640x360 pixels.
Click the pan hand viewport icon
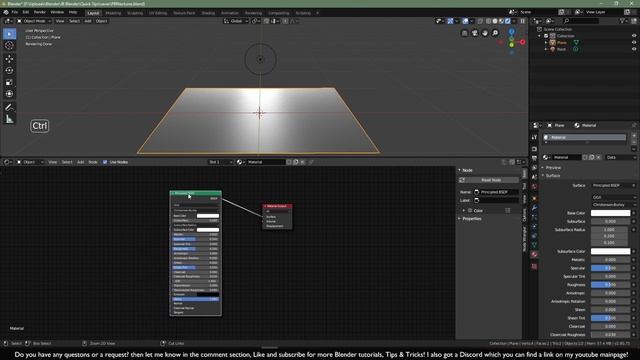pos(484,33)
